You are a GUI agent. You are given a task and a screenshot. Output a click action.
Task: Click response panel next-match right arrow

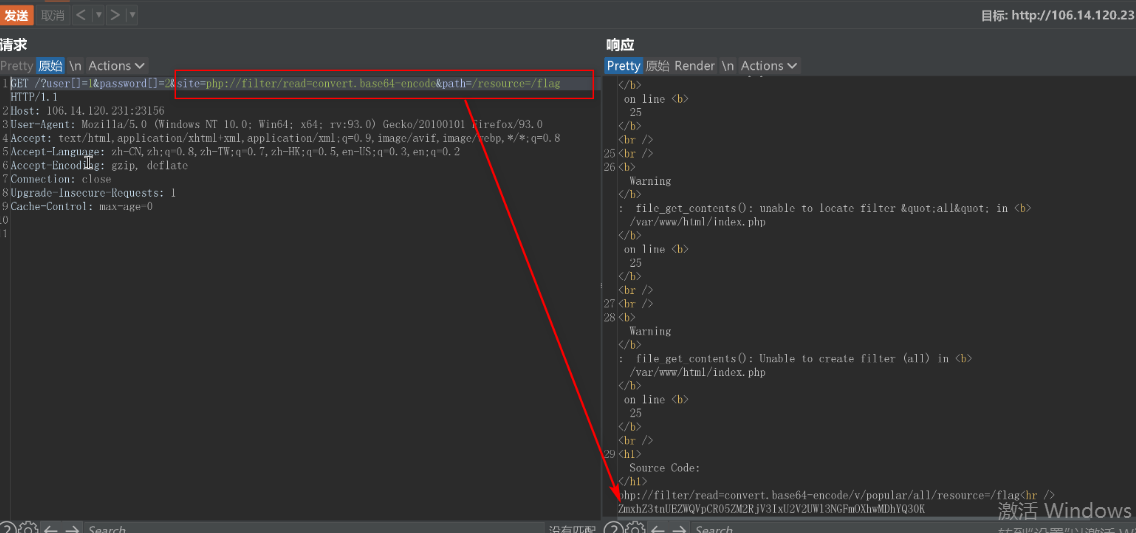(x=680, y=529)
